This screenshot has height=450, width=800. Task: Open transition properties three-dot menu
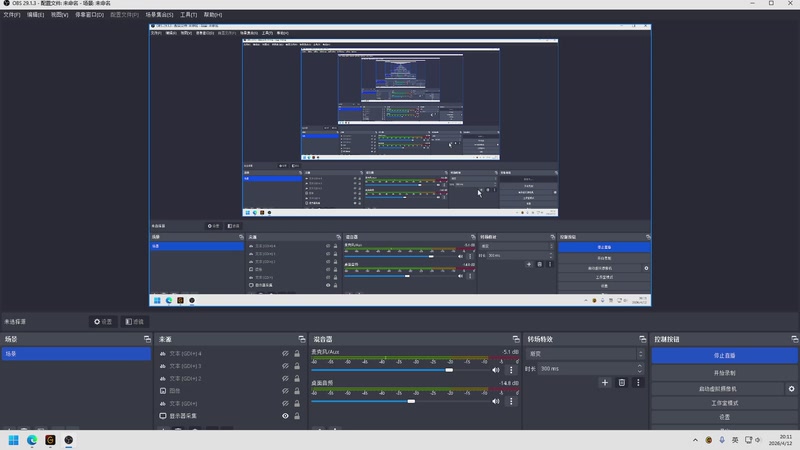(638, 383)
